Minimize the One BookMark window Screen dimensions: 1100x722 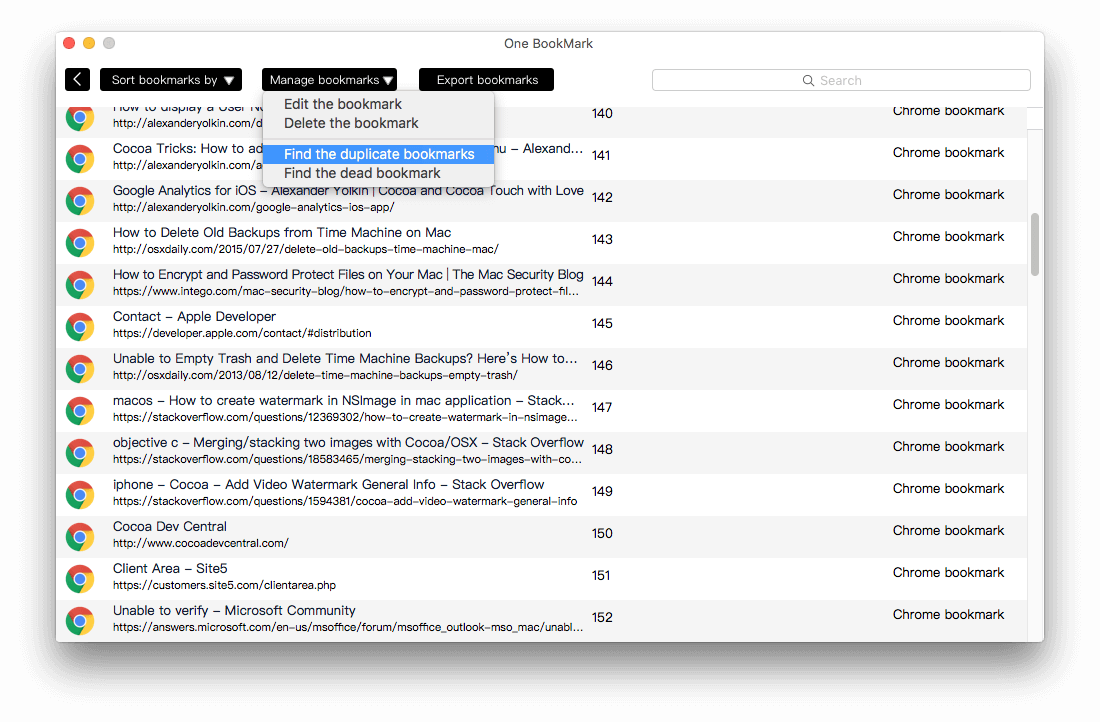pos(89,43)
